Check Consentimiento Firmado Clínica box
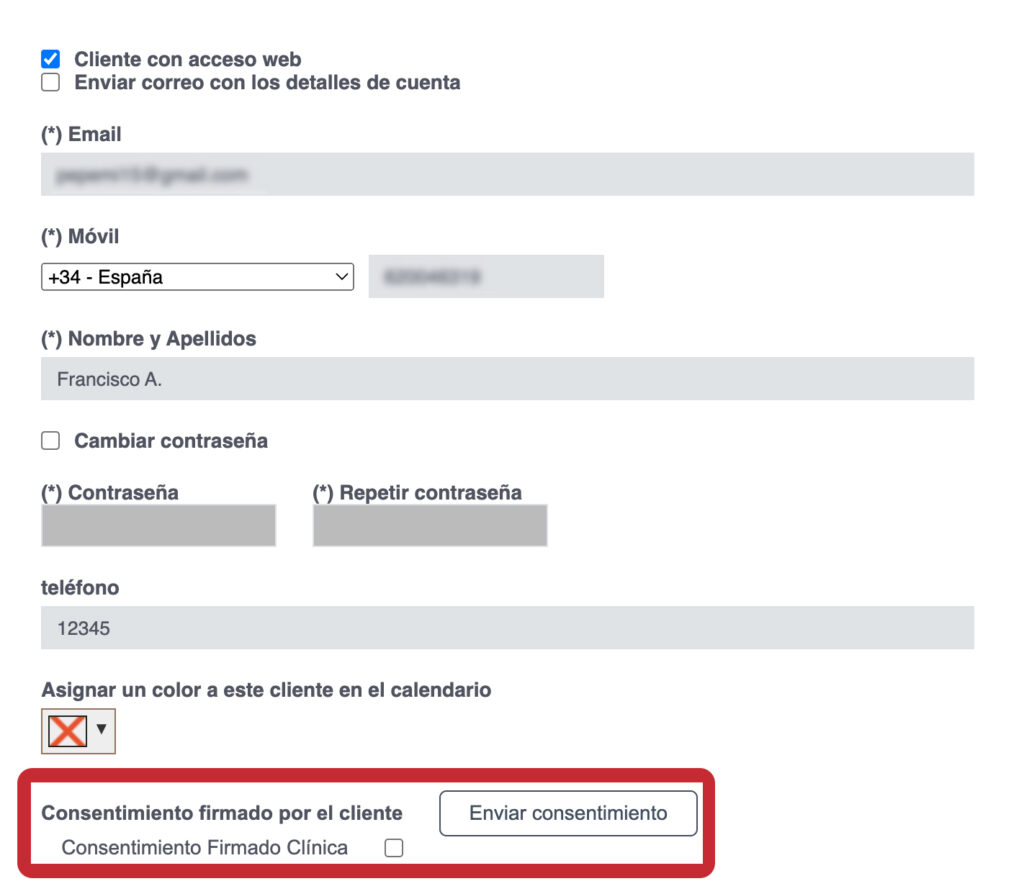The image size is (1024, 894). pos(394,848)
